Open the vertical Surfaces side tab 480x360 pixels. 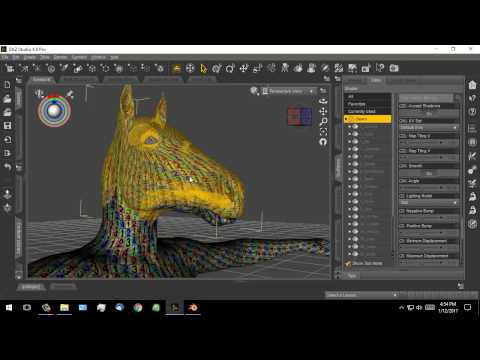pos(338,167)
